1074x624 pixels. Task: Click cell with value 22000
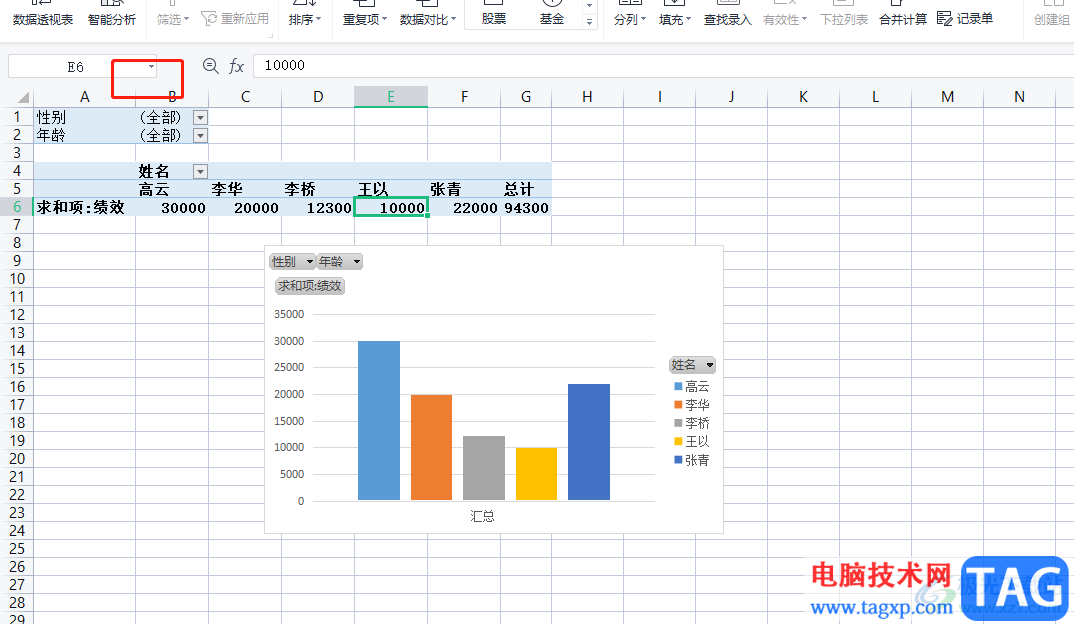(x=464, y=208)
